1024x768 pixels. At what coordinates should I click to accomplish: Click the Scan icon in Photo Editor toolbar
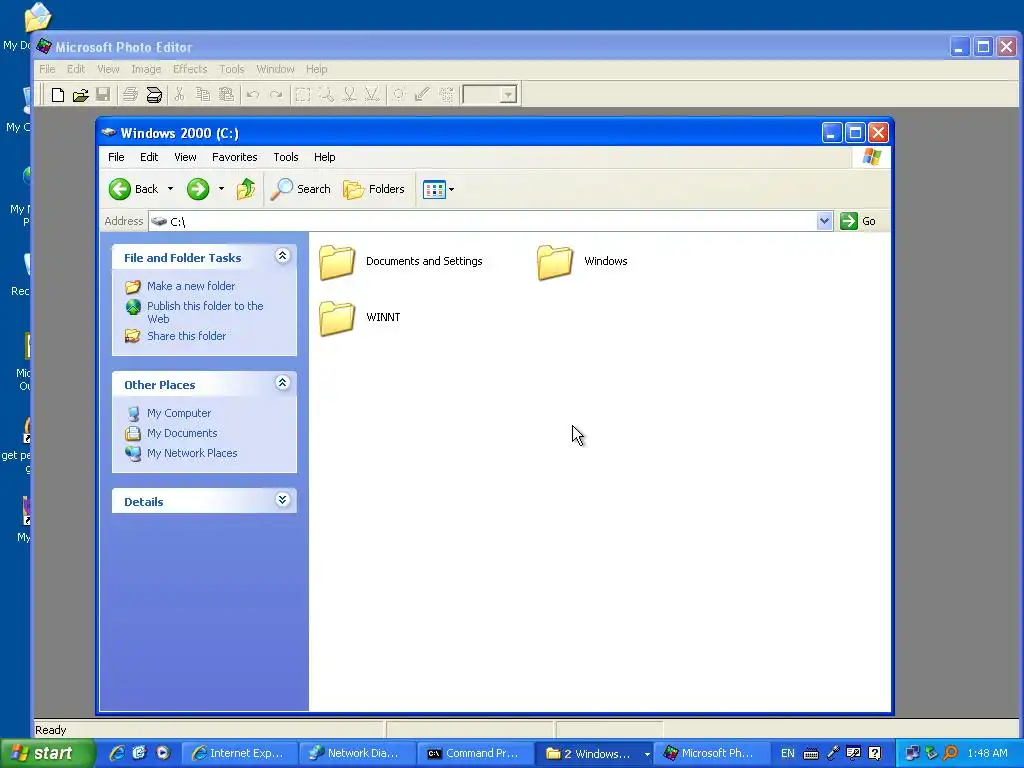tap(154, 95)
